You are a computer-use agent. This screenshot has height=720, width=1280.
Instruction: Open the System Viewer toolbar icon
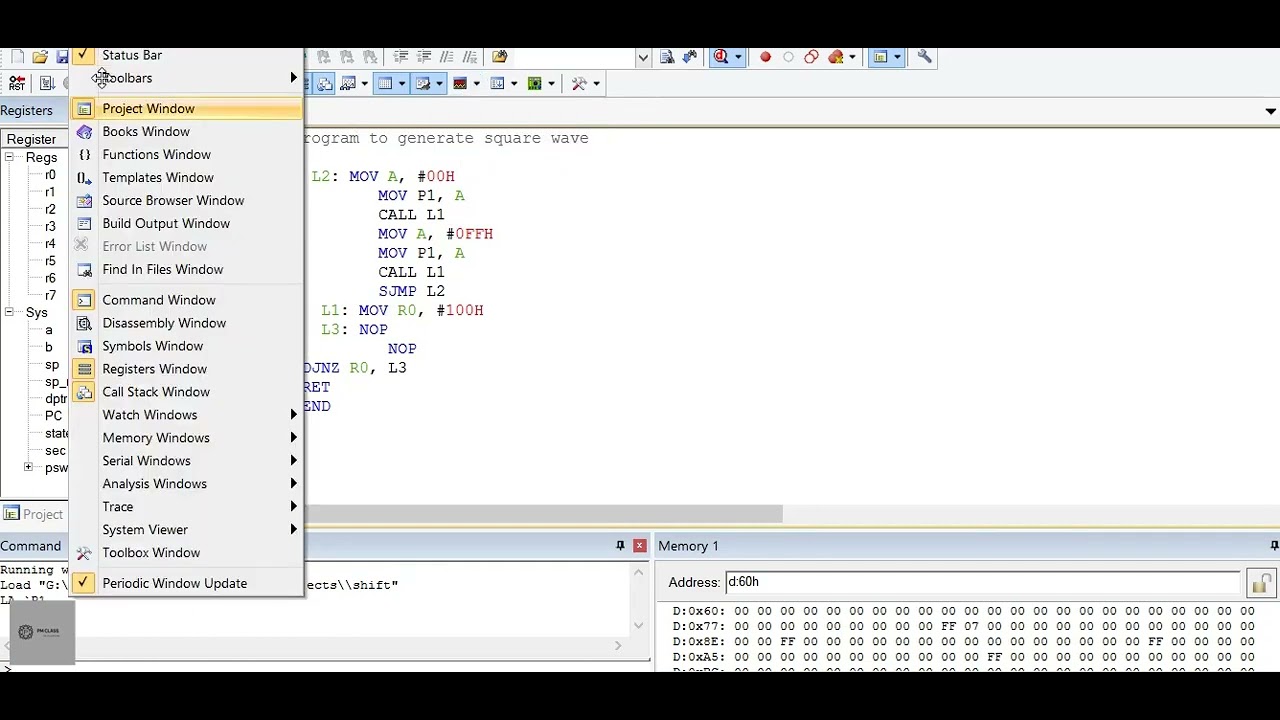(534, 83)
